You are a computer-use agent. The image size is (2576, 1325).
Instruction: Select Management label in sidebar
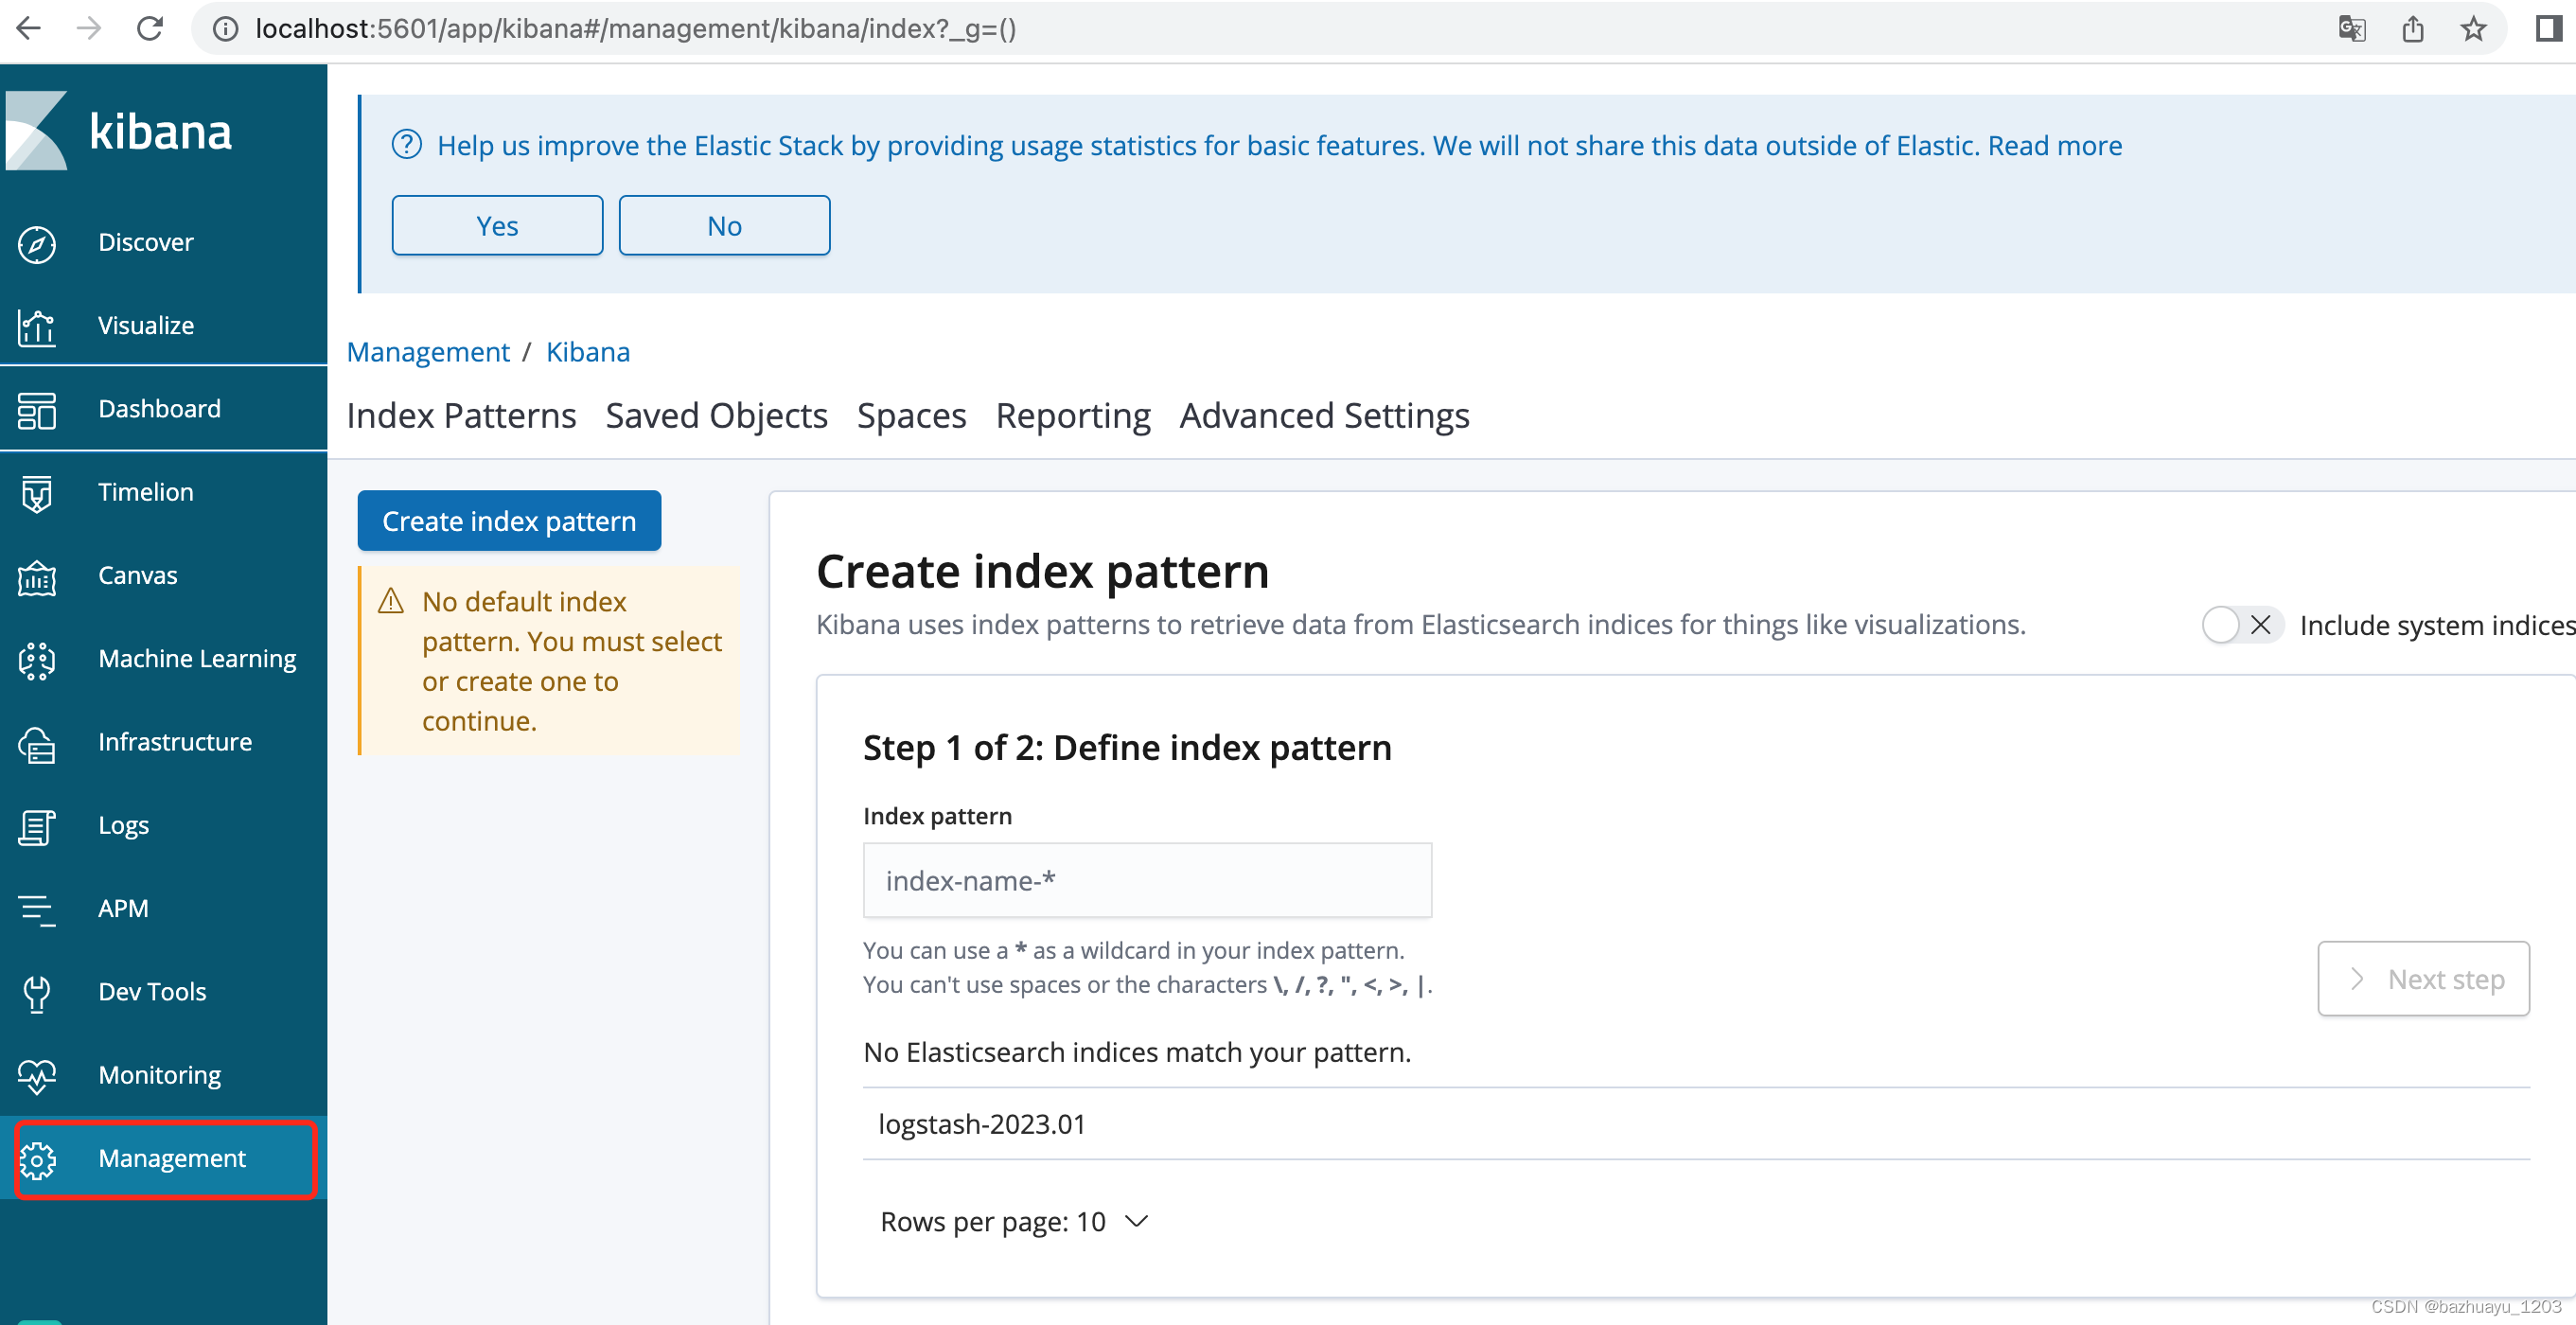pos(172,1158)
